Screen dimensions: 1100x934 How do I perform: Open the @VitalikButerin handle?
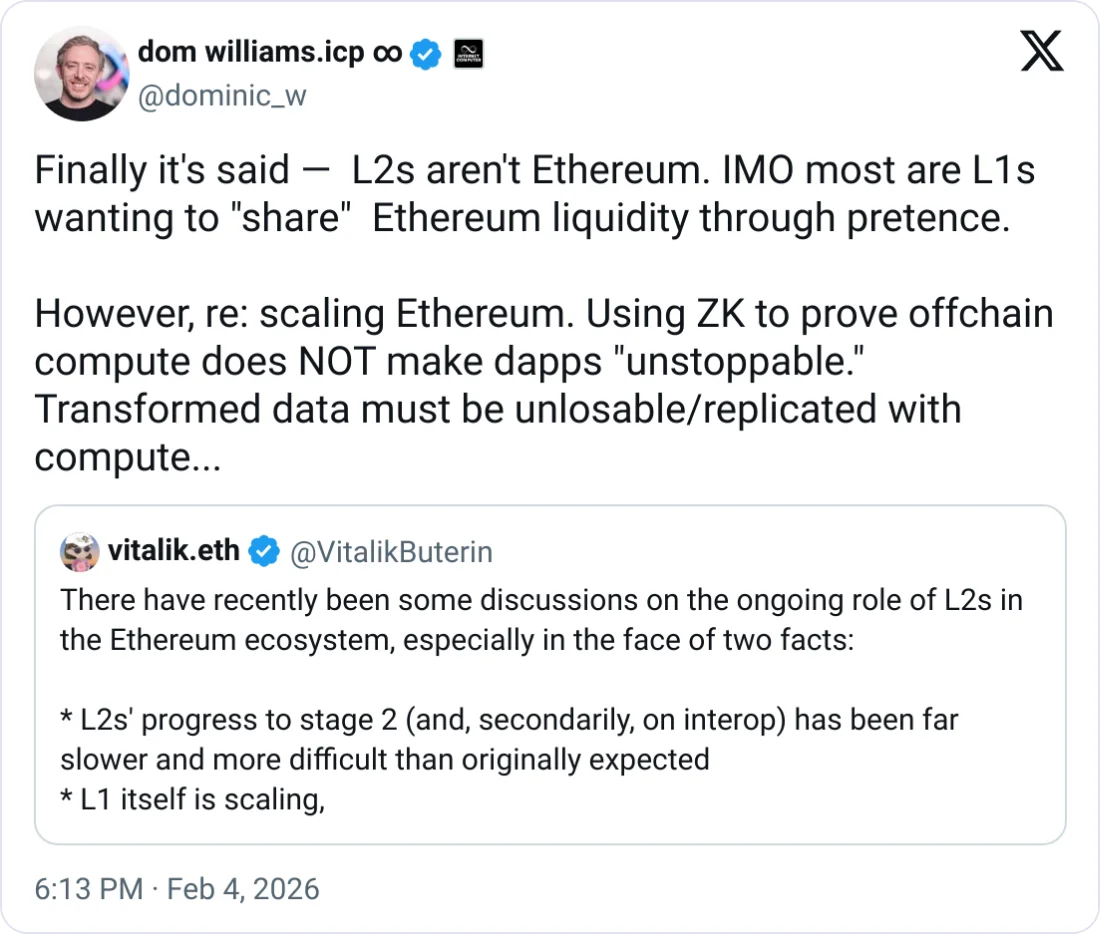390,552
